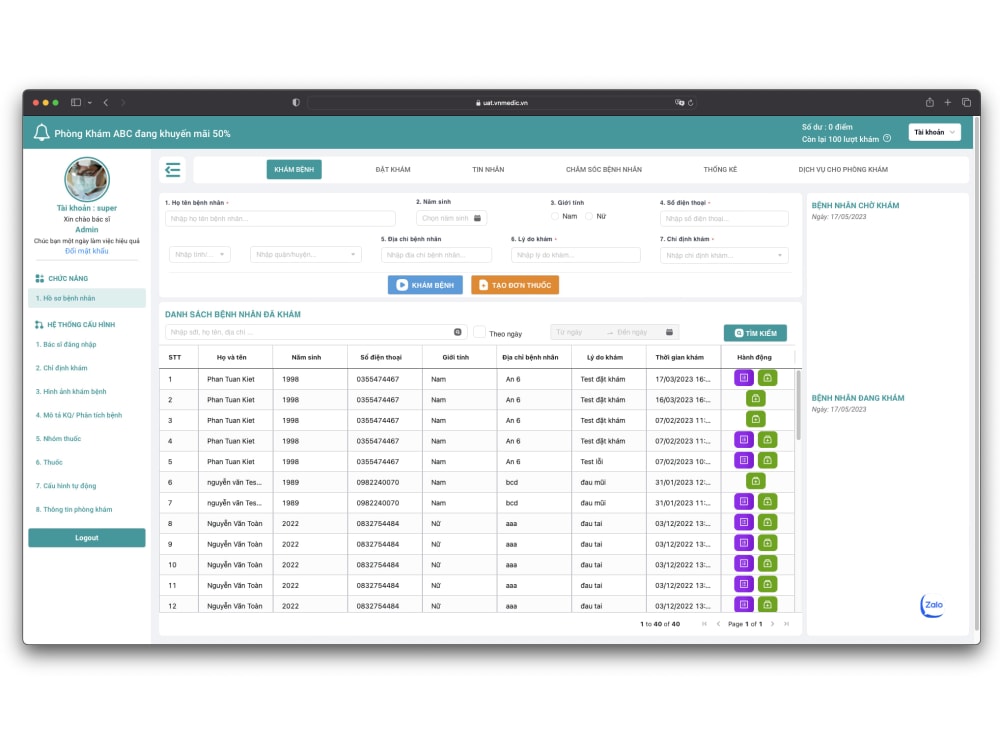
Task: Switch to the ĐẶT KHÁM tab
Action: coord(393,170)
